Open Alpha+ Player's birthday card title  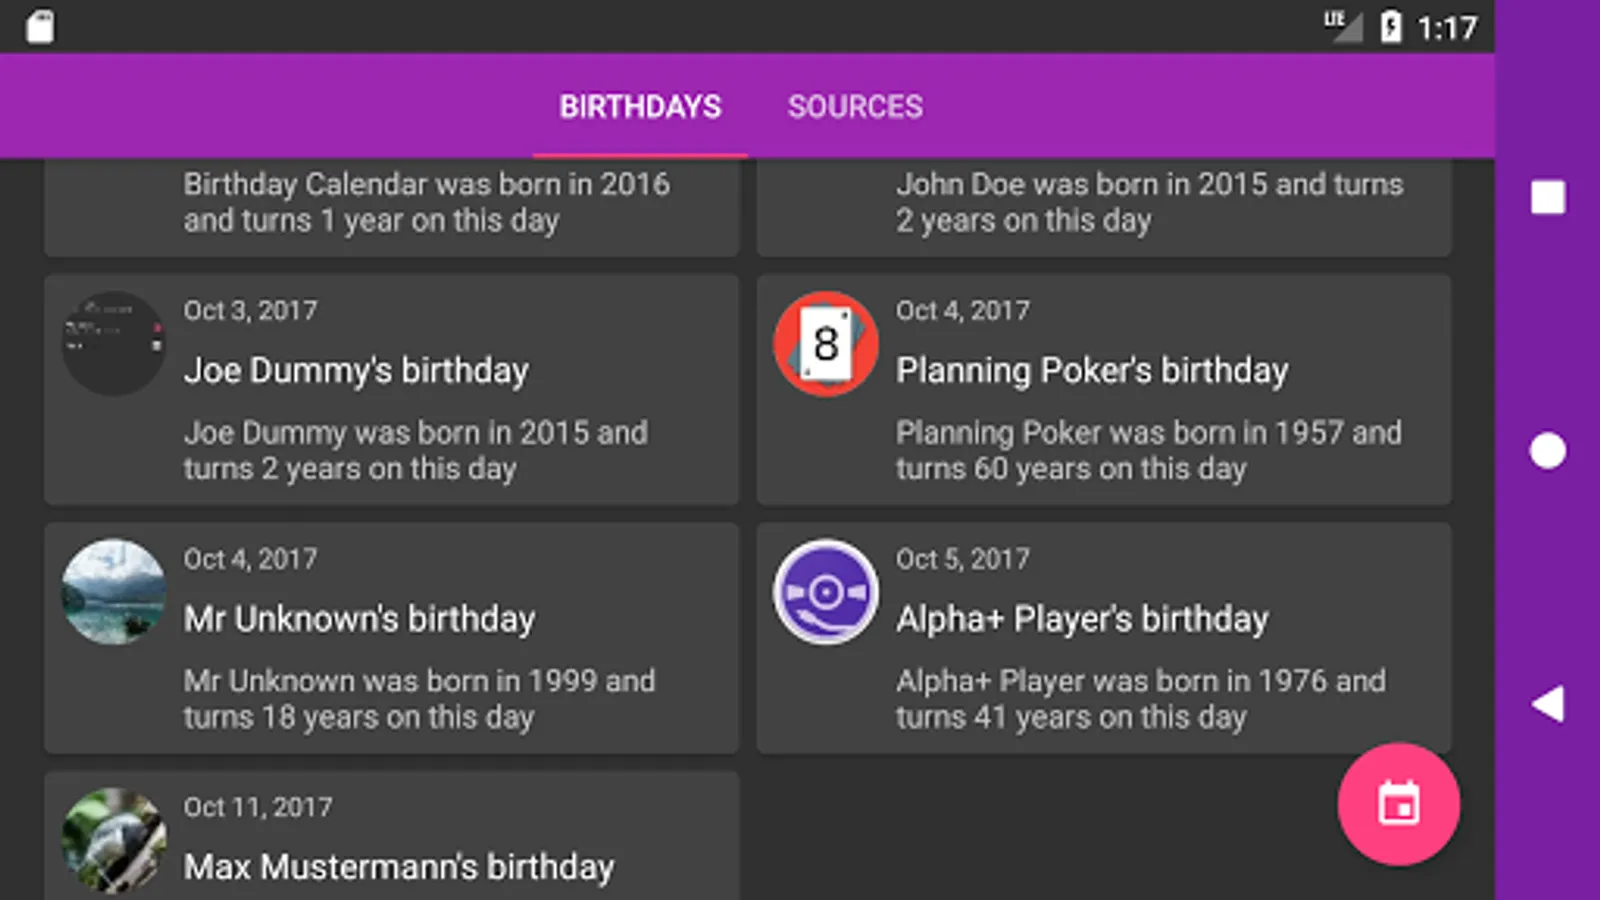[1082, 619]
